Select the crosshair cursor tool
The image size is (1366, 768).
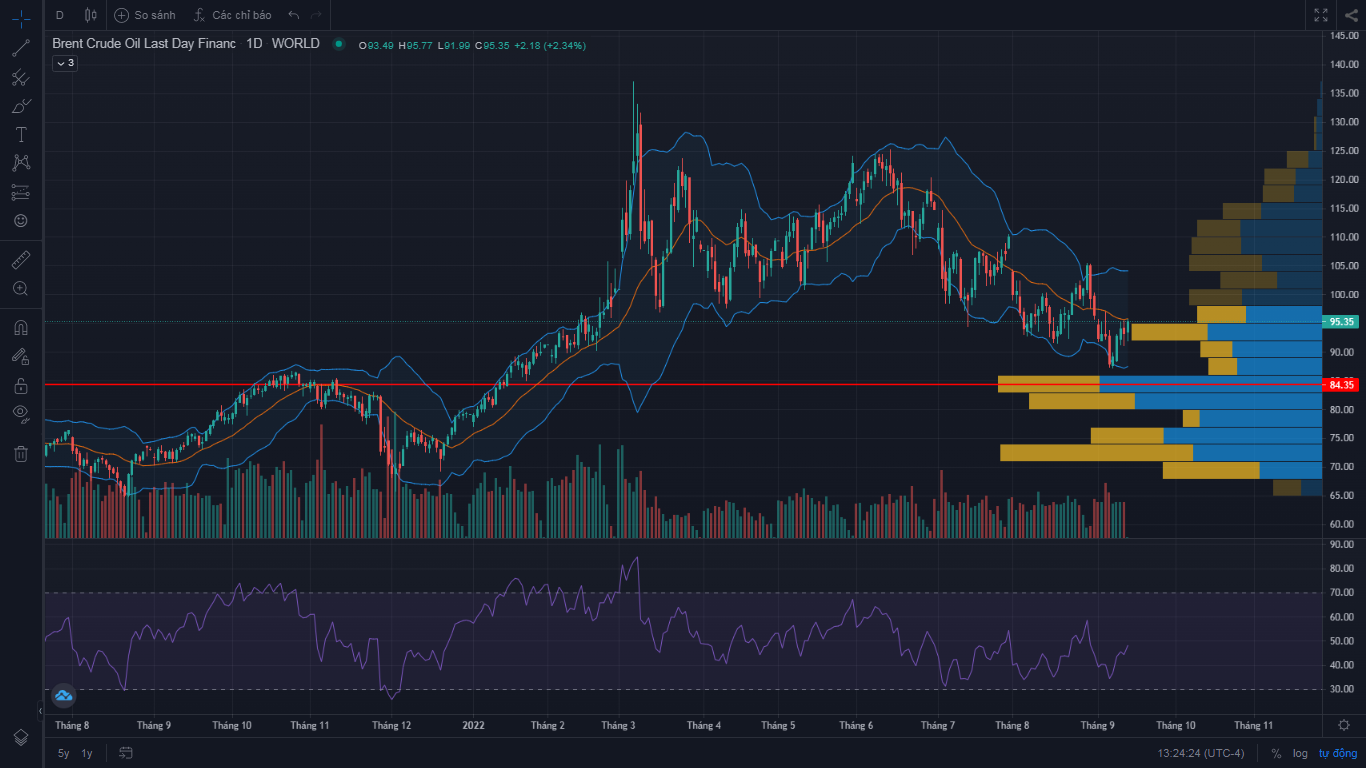pos(21,17)
